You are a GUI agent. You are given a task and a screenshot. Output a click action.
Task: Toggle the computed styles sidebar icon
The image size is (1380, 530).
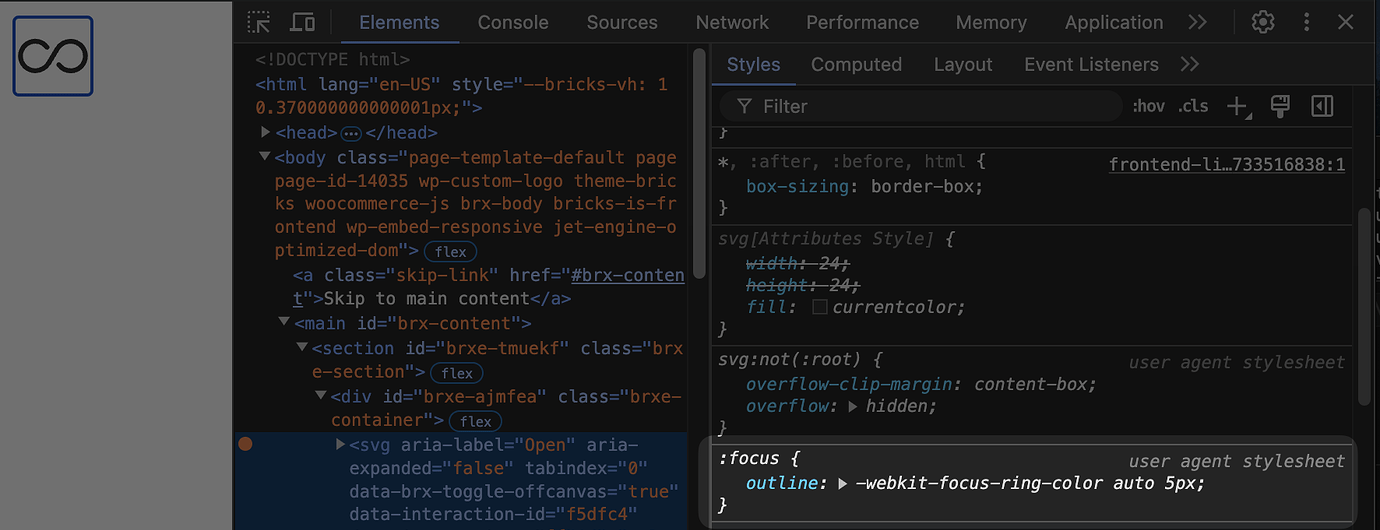coord(1322,106)
